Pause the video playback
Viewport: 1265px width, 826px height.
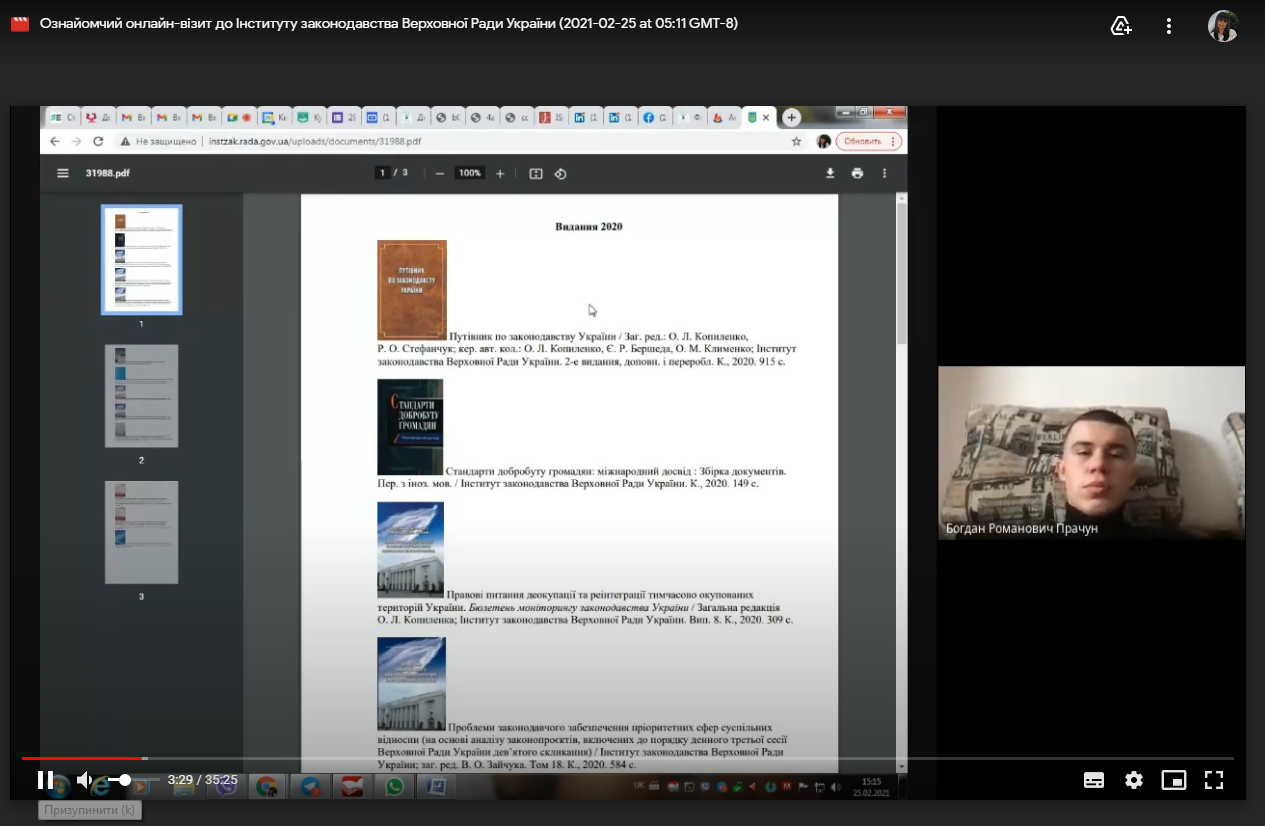[x=45, y=780]
